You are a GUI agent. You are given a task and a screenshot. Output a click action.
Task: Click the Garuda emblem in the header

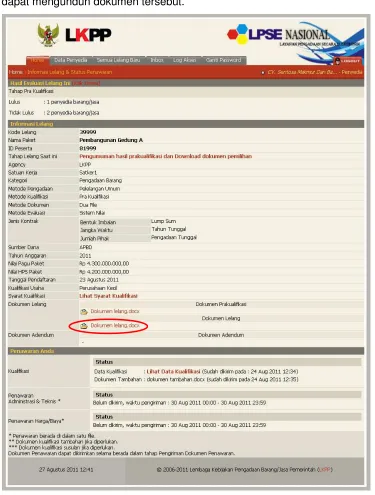pyautogui.click(x=48, y=35)
